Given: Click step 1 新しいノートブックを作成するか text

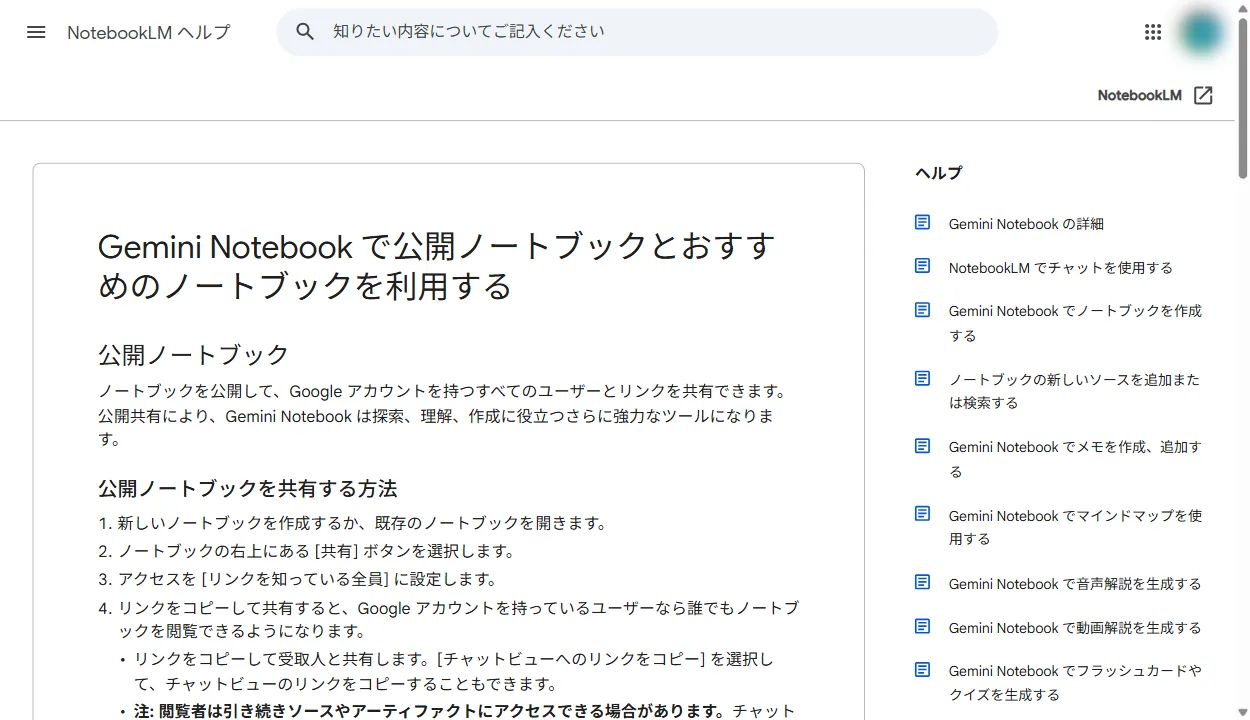Looking at the screenshot, I should pos(362,523).
